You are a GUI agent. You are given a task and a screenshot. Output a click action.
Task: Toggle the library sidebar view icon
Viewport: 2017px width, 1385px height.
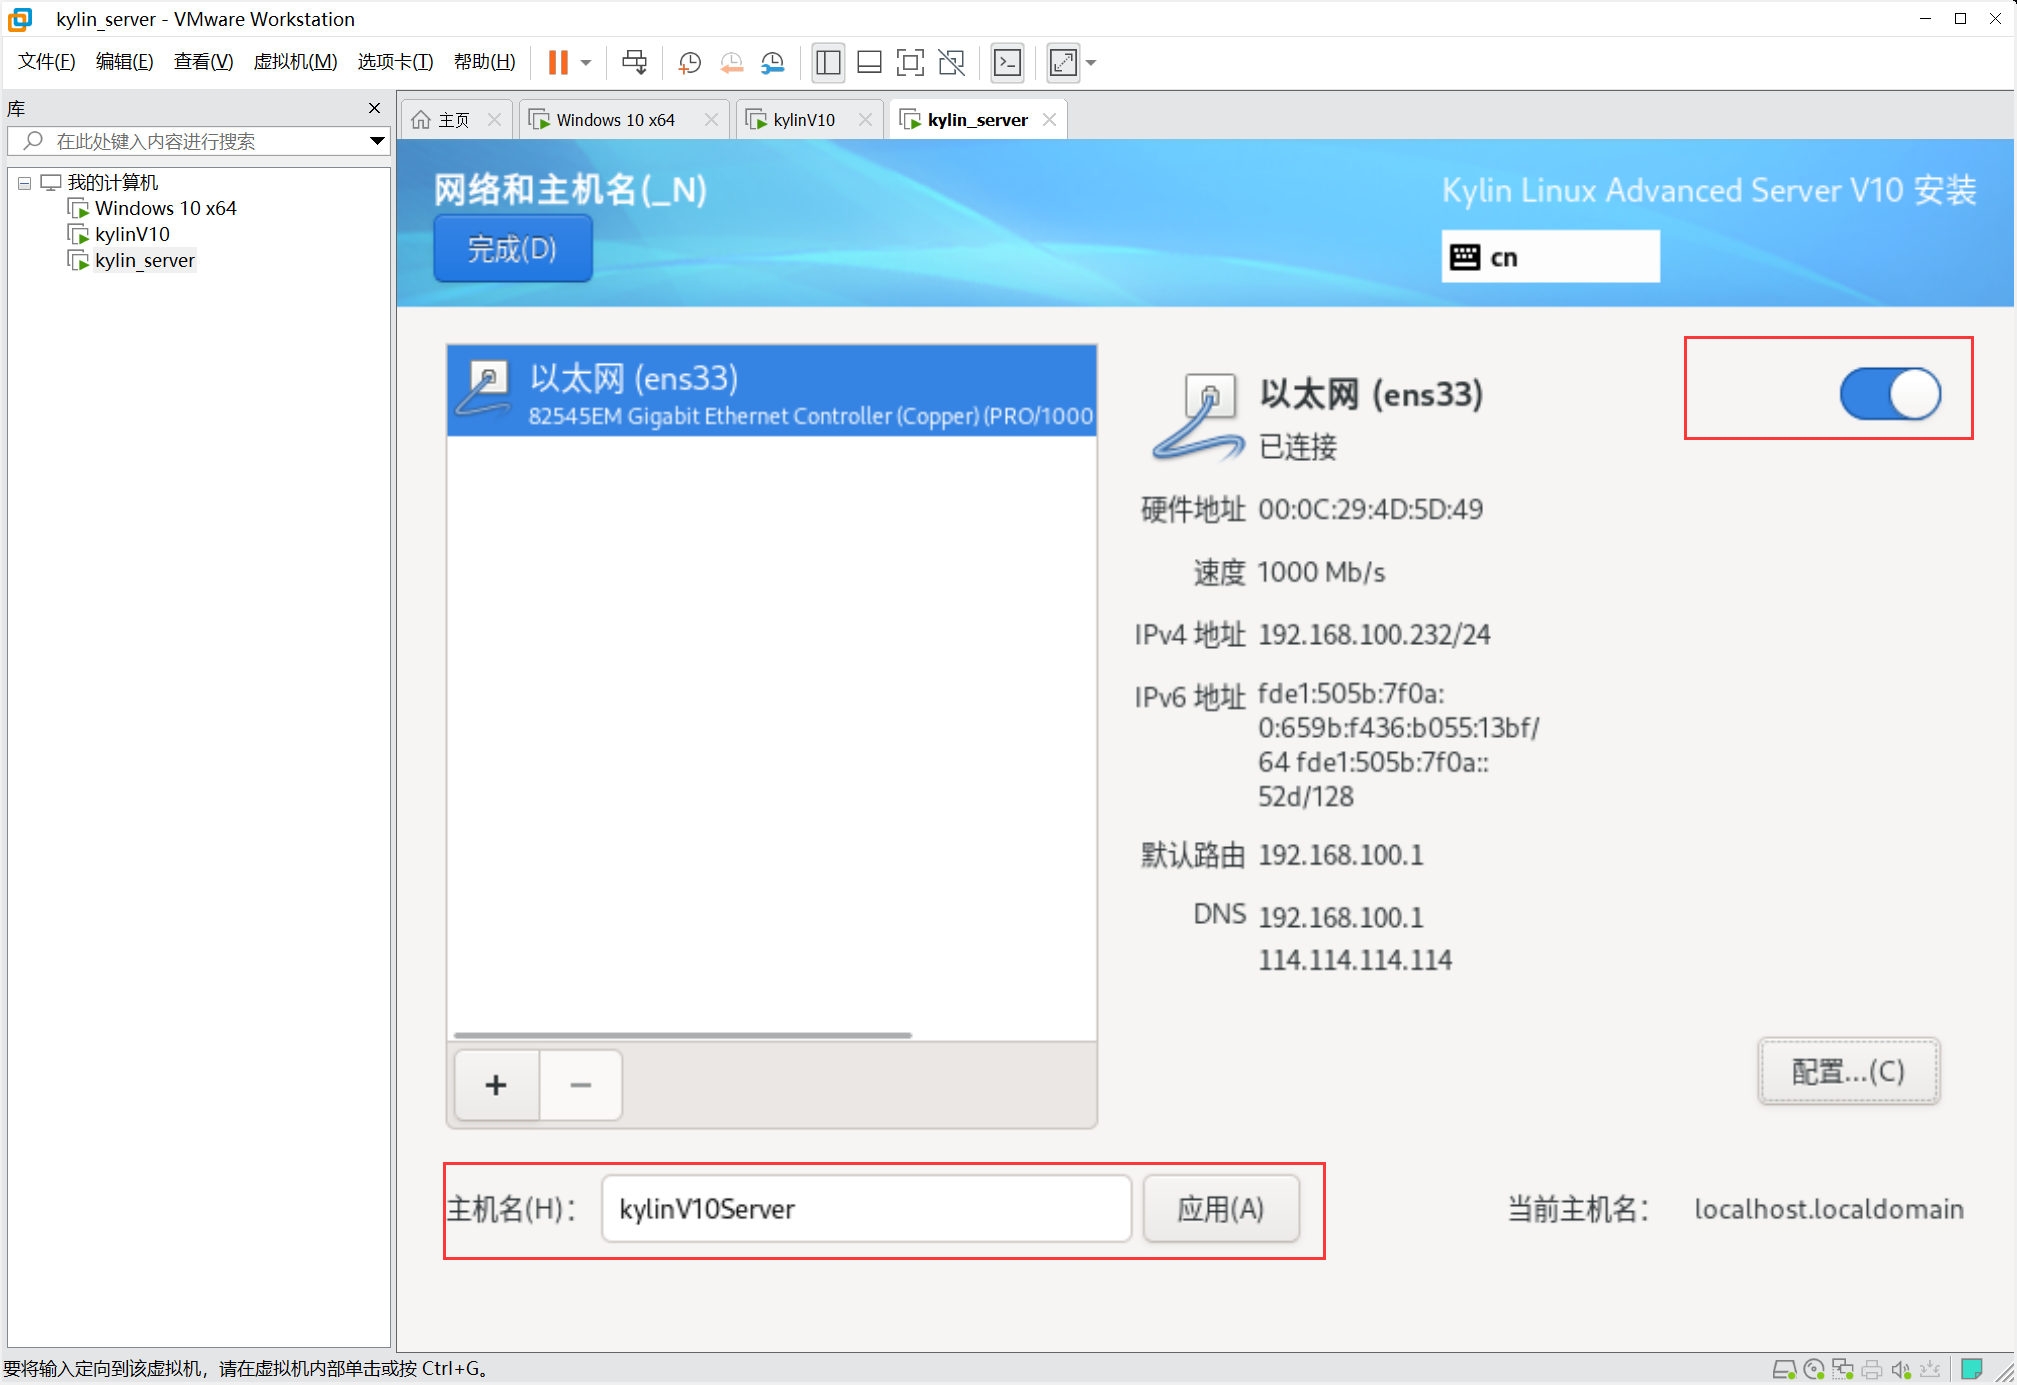coord(828,63)
